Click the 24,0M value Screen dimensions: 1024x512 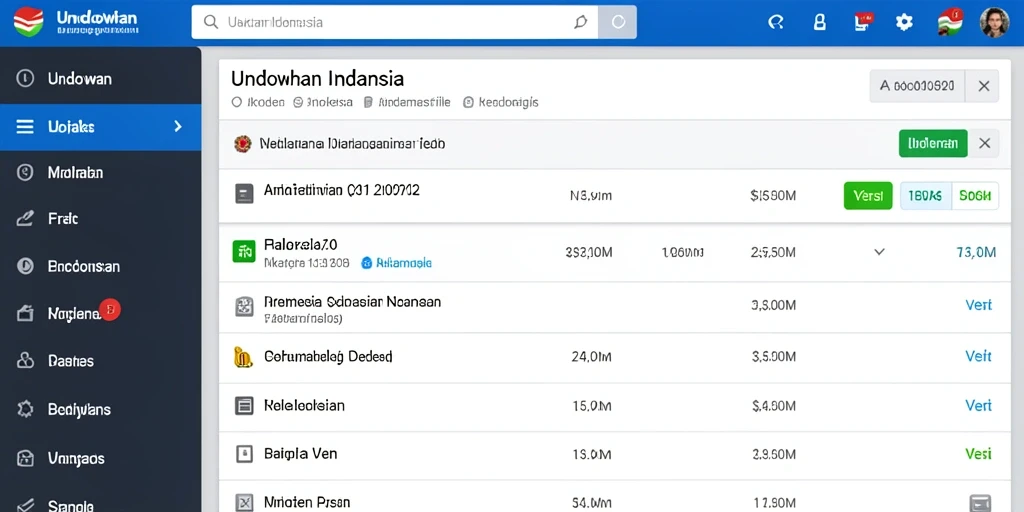tap(592, 357)
